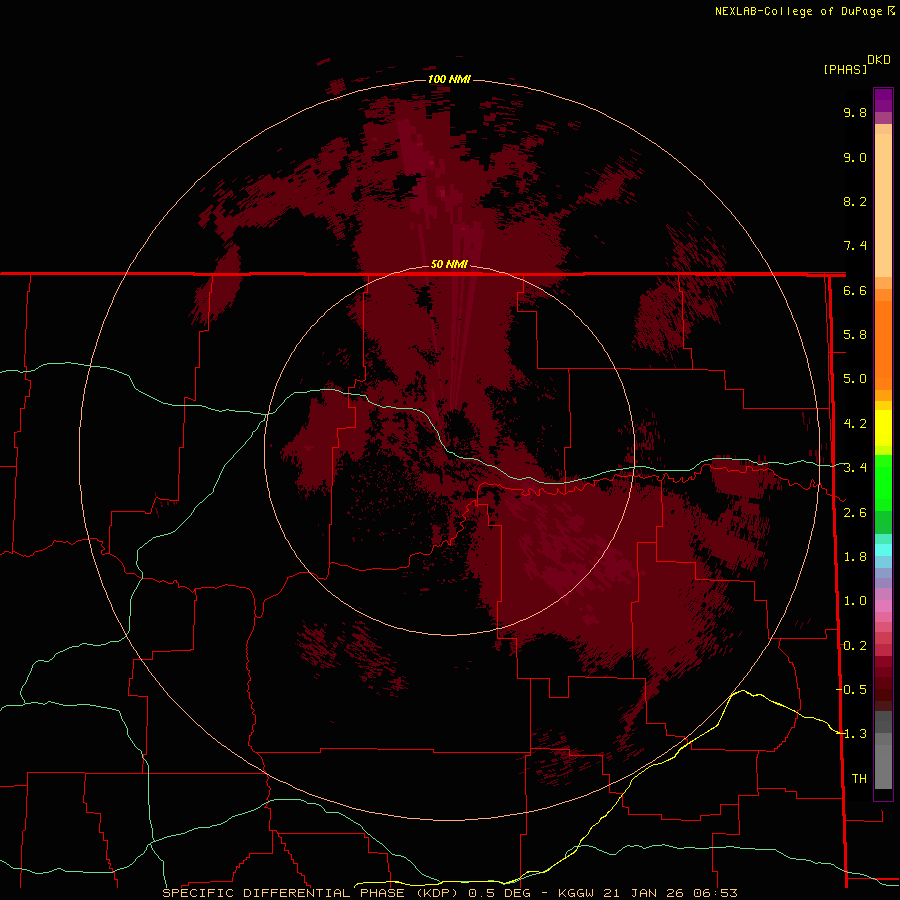Click the bright green color bar segment
This screenshot has width=900, height=900.
pos(883,481)
